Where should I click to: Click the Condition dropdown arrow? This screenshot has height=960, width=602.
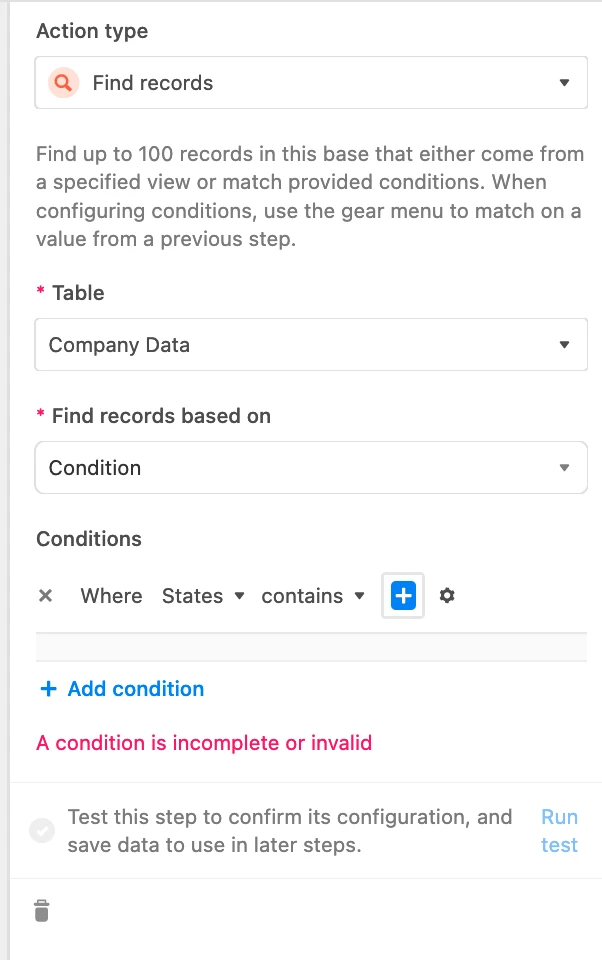click(x=565, y=468)
